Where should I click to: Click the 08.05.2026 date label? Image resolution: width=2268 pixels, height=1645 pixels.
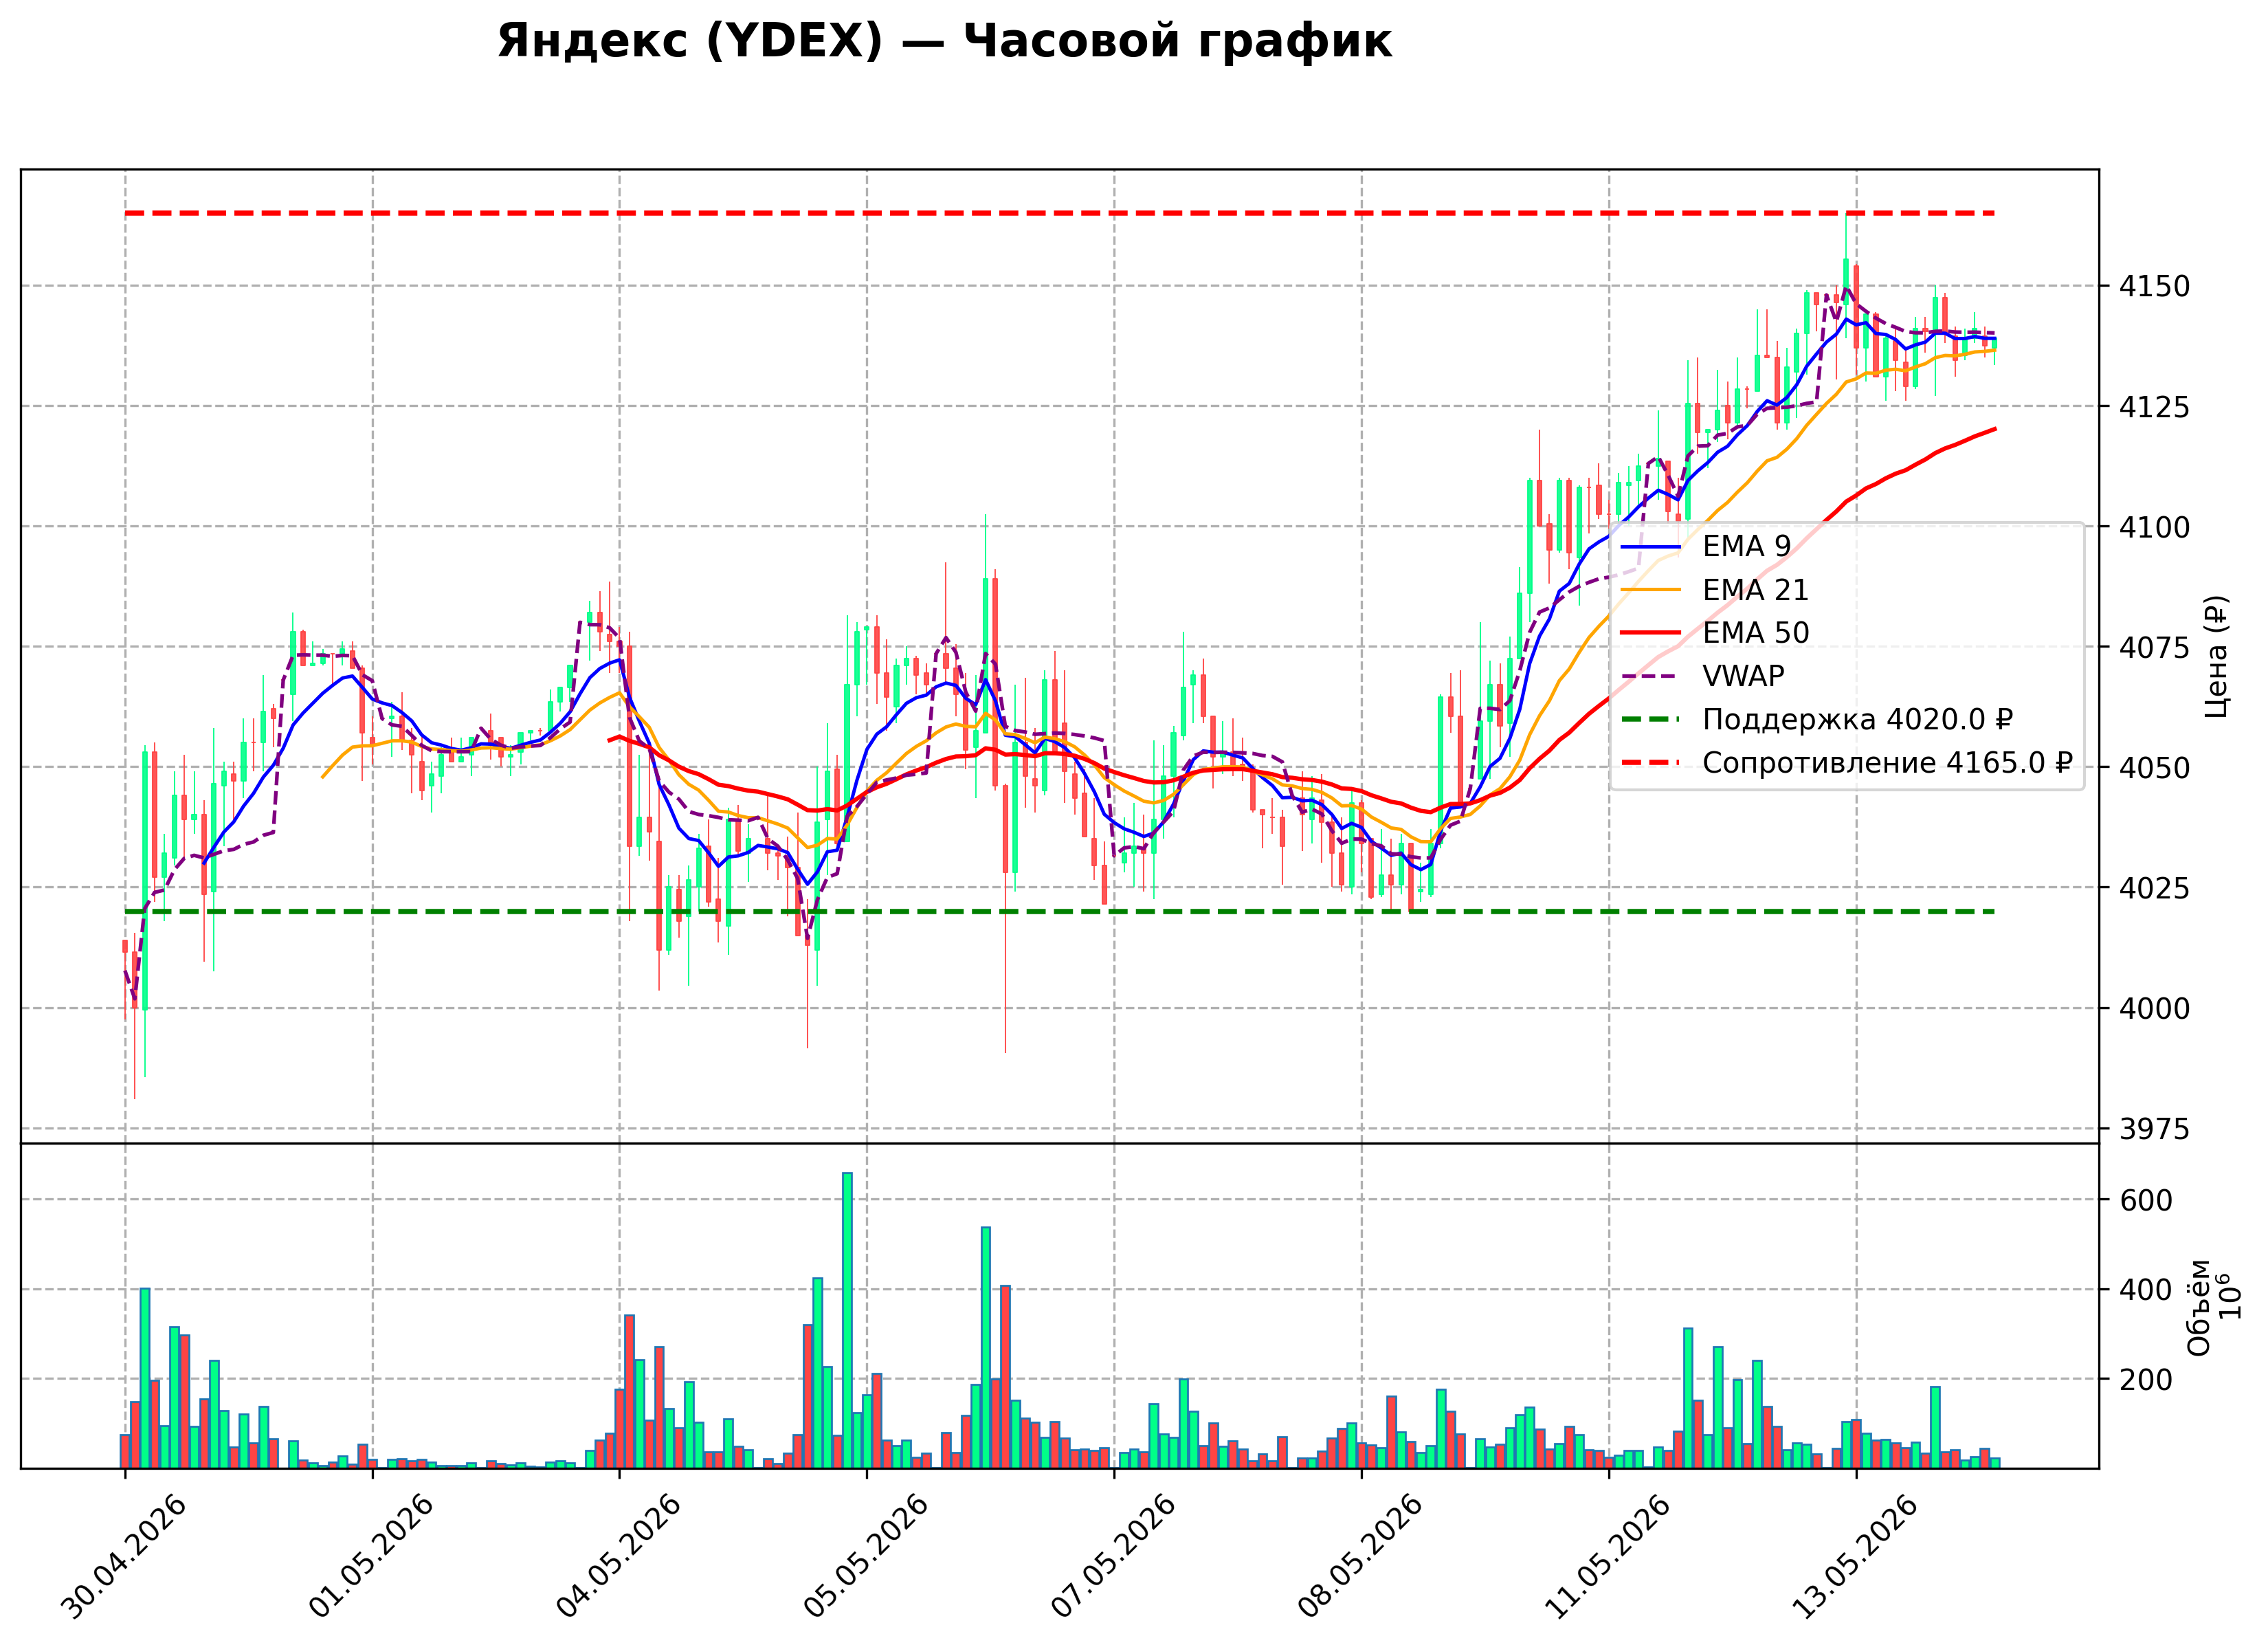[1360, 1558]
